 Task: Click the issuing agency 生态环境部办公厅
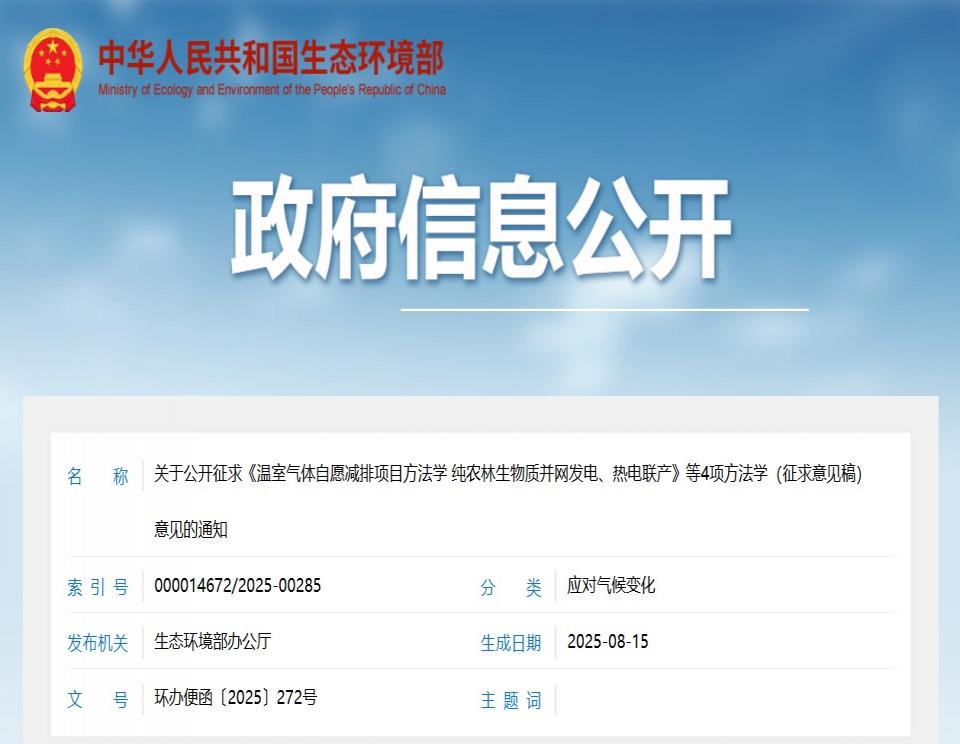pyautogui.click(x=212, y=641)
